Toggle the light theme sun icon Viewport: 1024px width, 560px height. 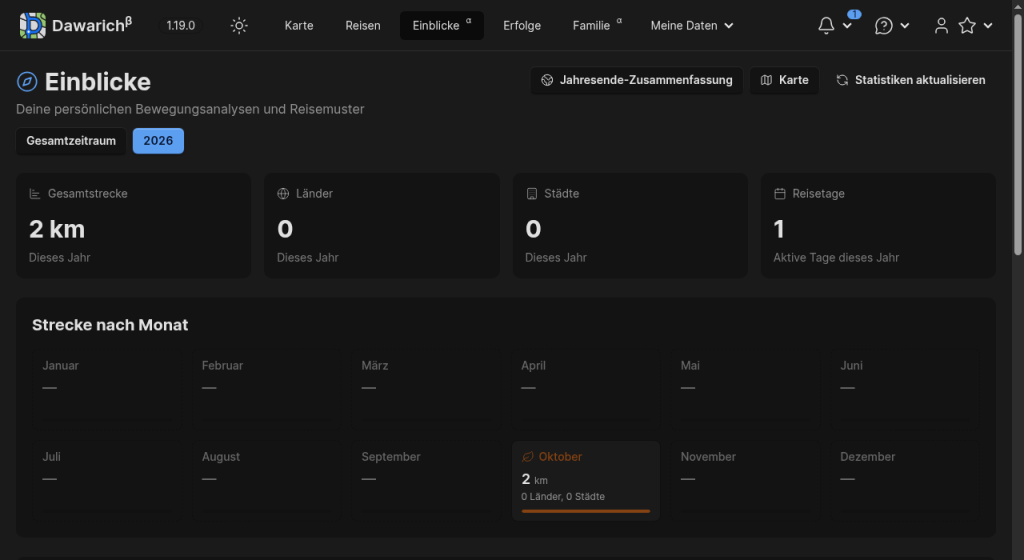click(x=239, y=25)
